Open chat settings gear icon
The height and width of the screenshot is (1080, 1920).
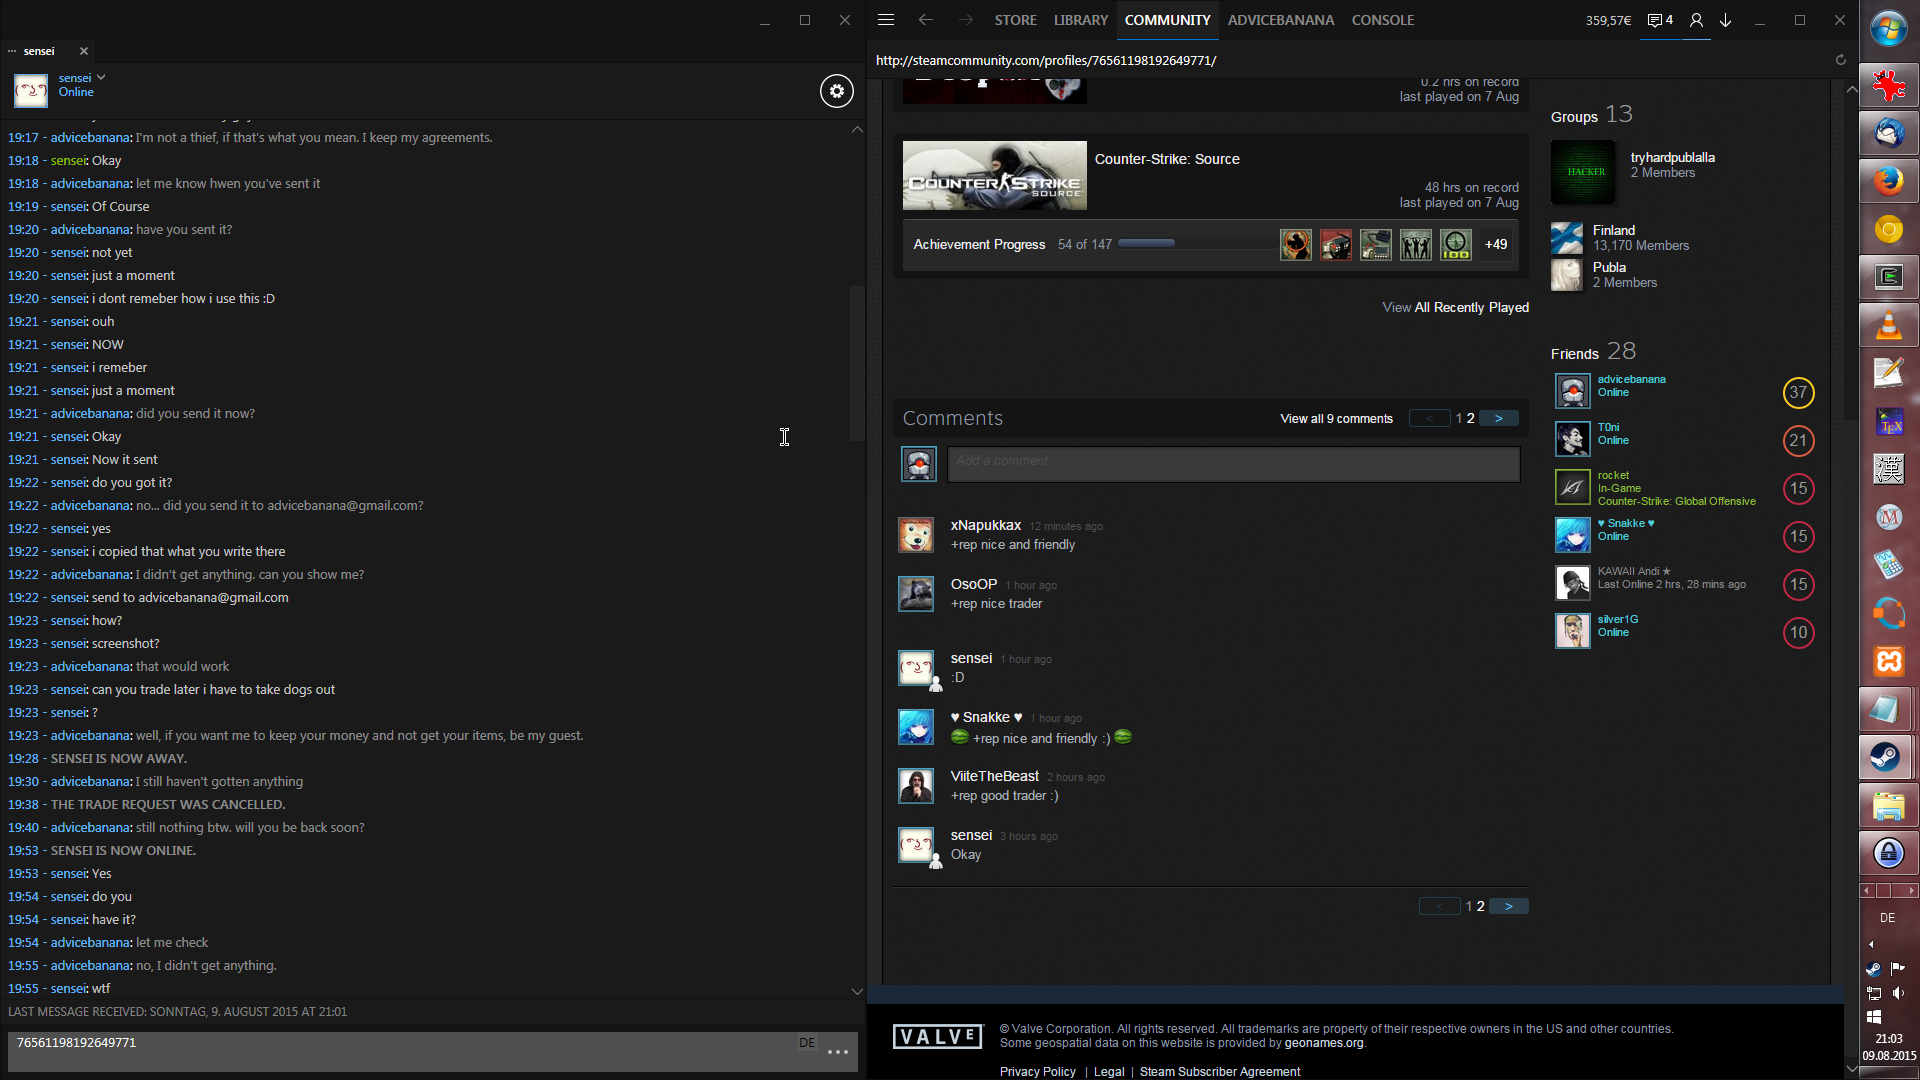click(x=837, y=91)
